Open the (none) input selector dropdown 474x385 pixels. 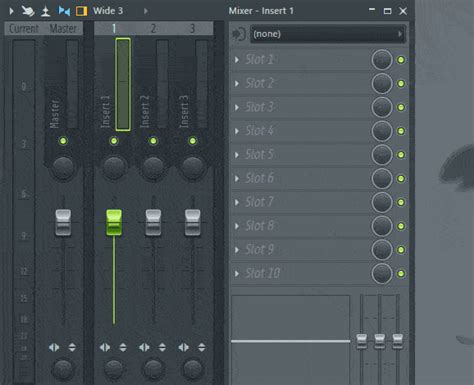click(328, 34)
